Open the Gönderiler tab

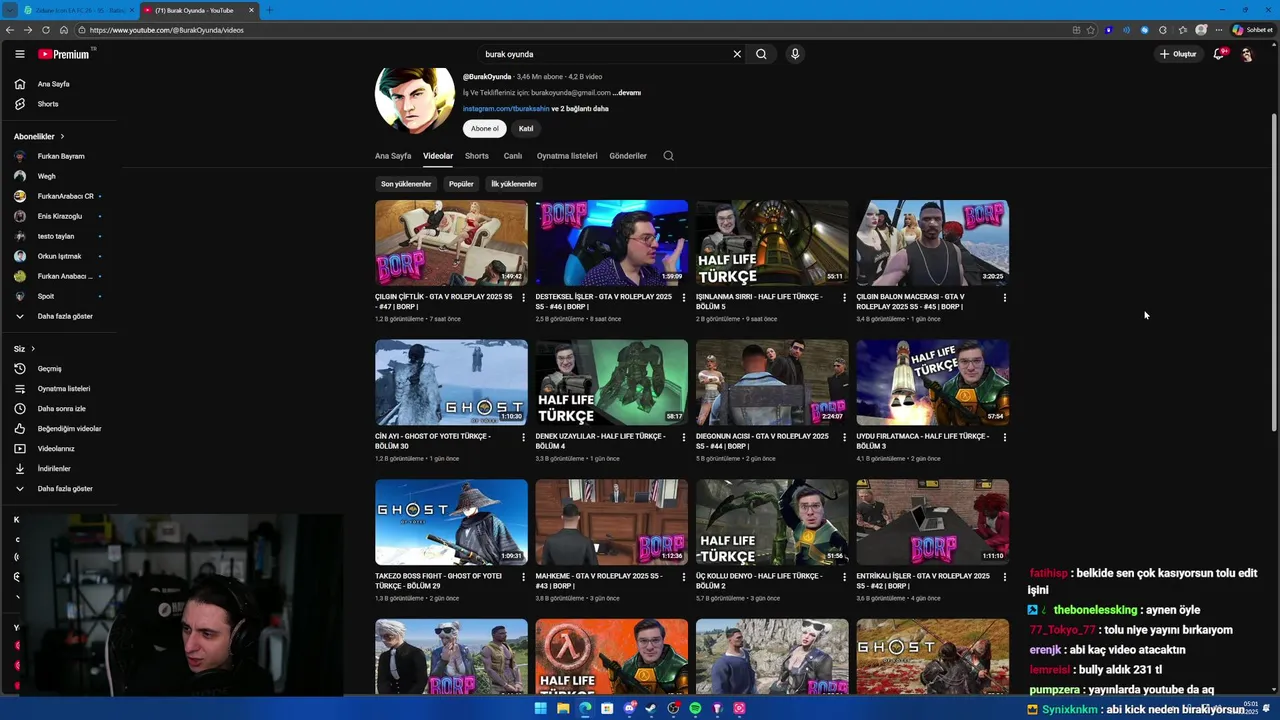tap(628, 156)
